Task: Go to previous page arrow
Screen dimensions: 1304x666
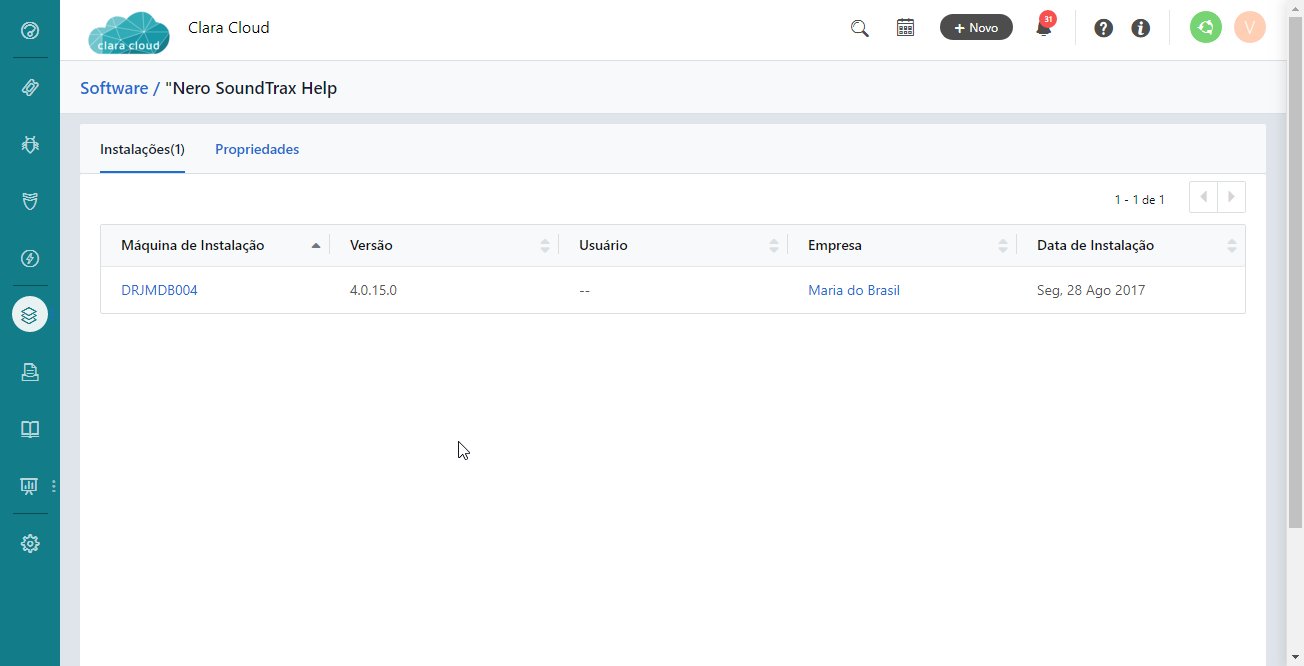Action: (x=1203, y=197)
